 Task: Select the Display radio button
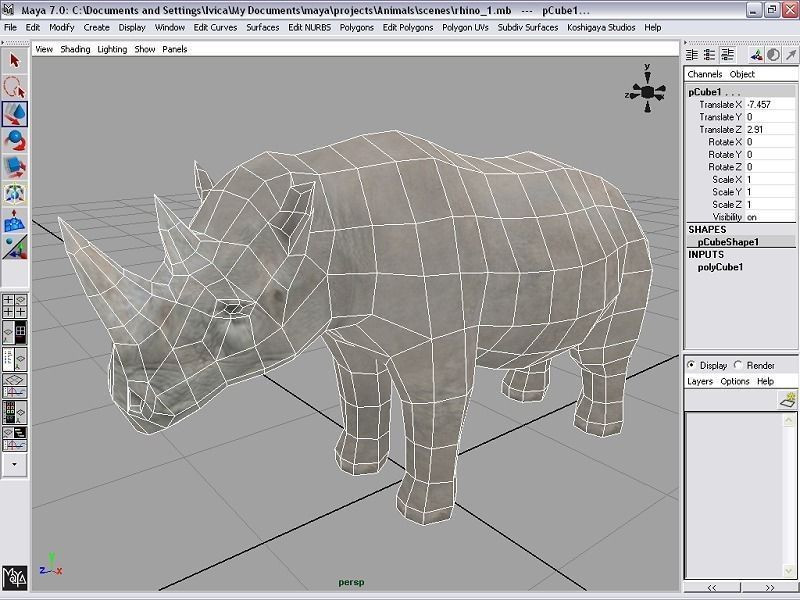tap(691, 365)
